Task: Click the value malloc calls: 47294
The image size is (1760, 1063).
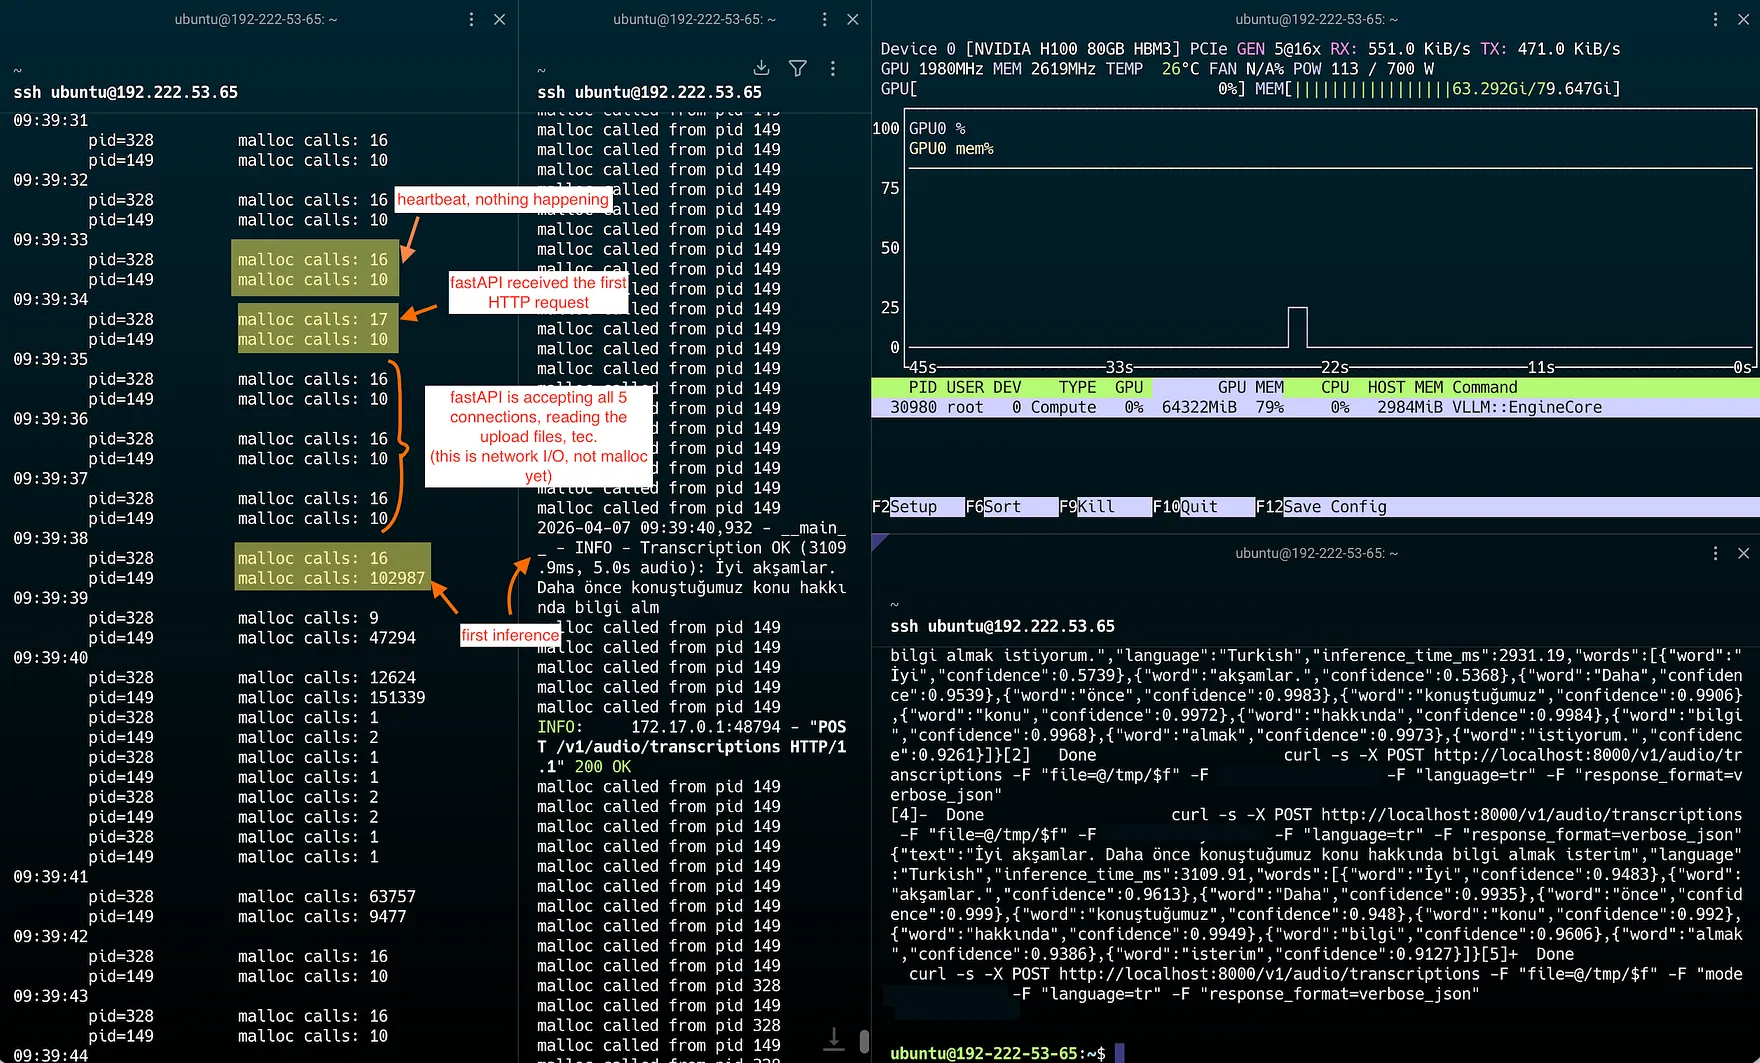Action: 326,638
